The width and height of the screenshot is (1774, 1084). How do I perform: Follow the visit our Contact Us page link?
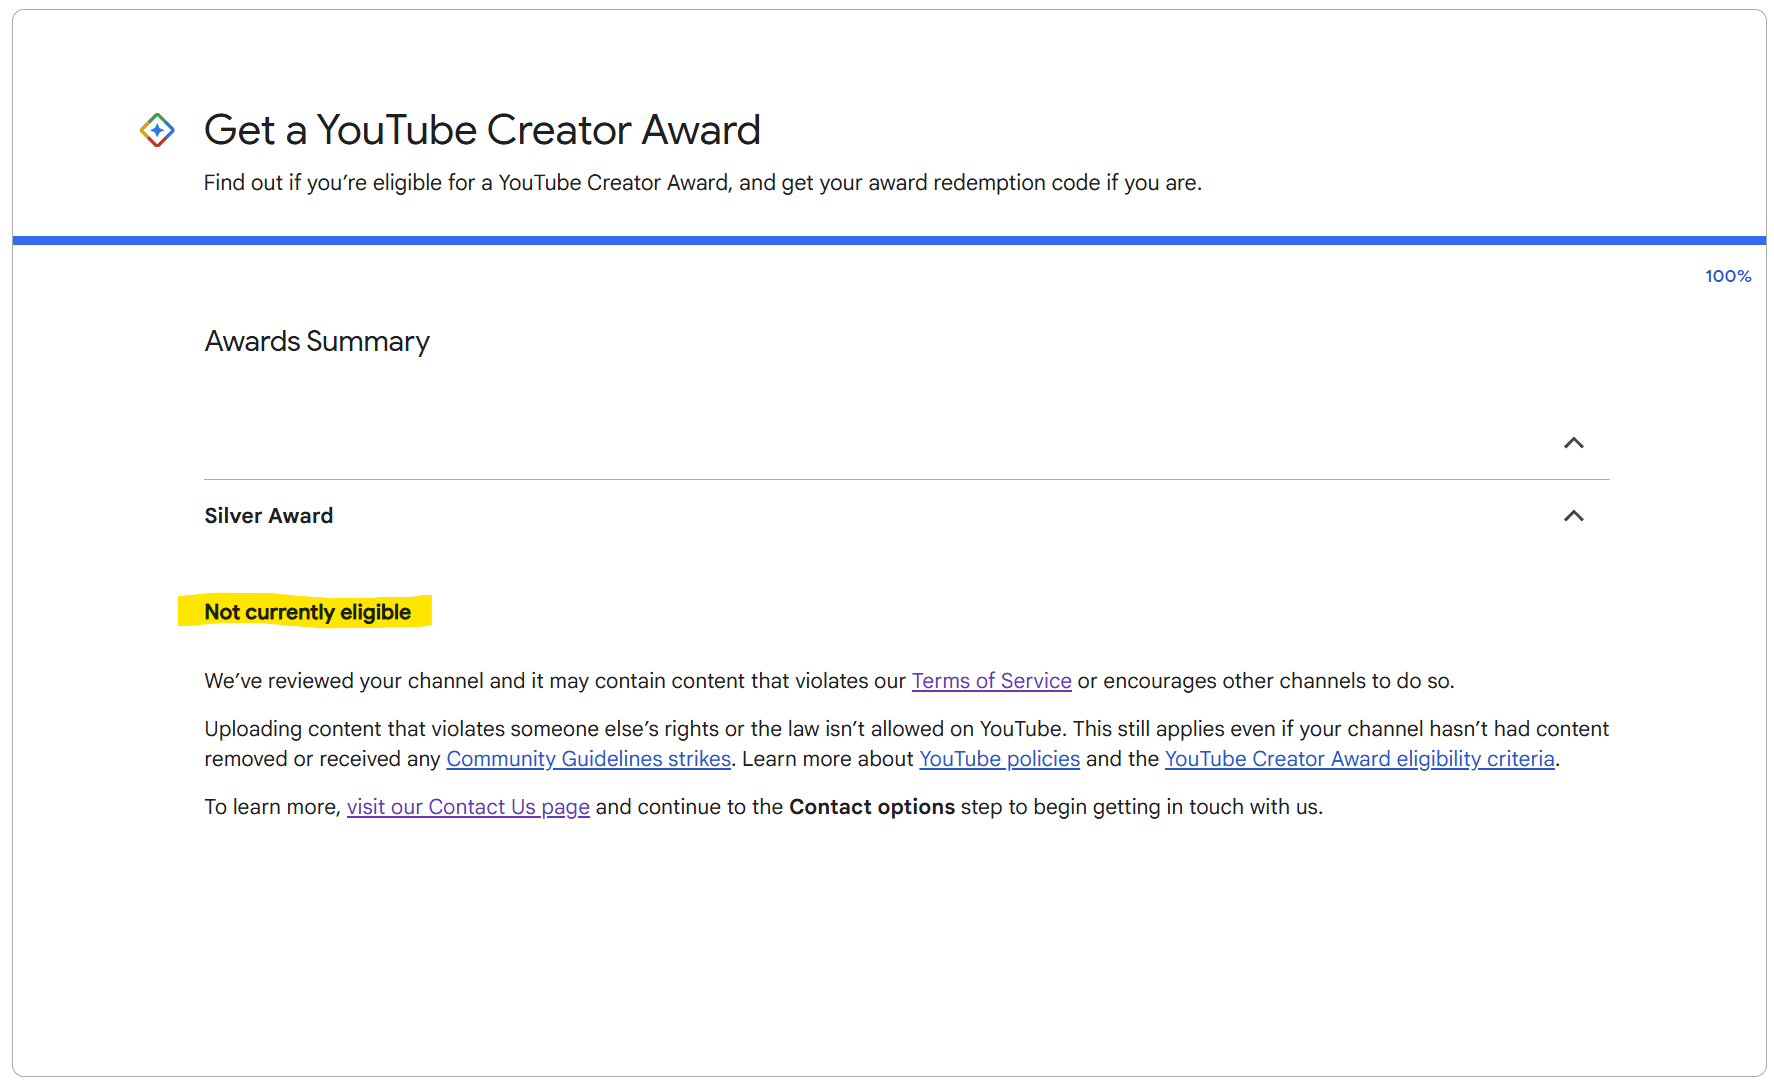point(468,807)
